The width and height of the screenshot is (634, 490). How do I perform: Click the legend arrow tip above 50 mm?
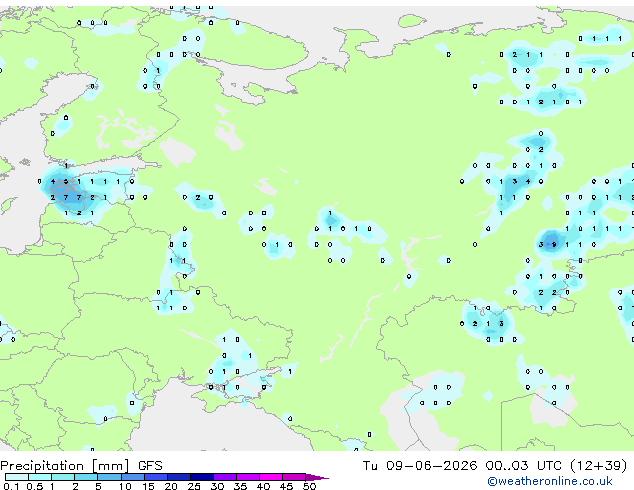click(317, 477)
